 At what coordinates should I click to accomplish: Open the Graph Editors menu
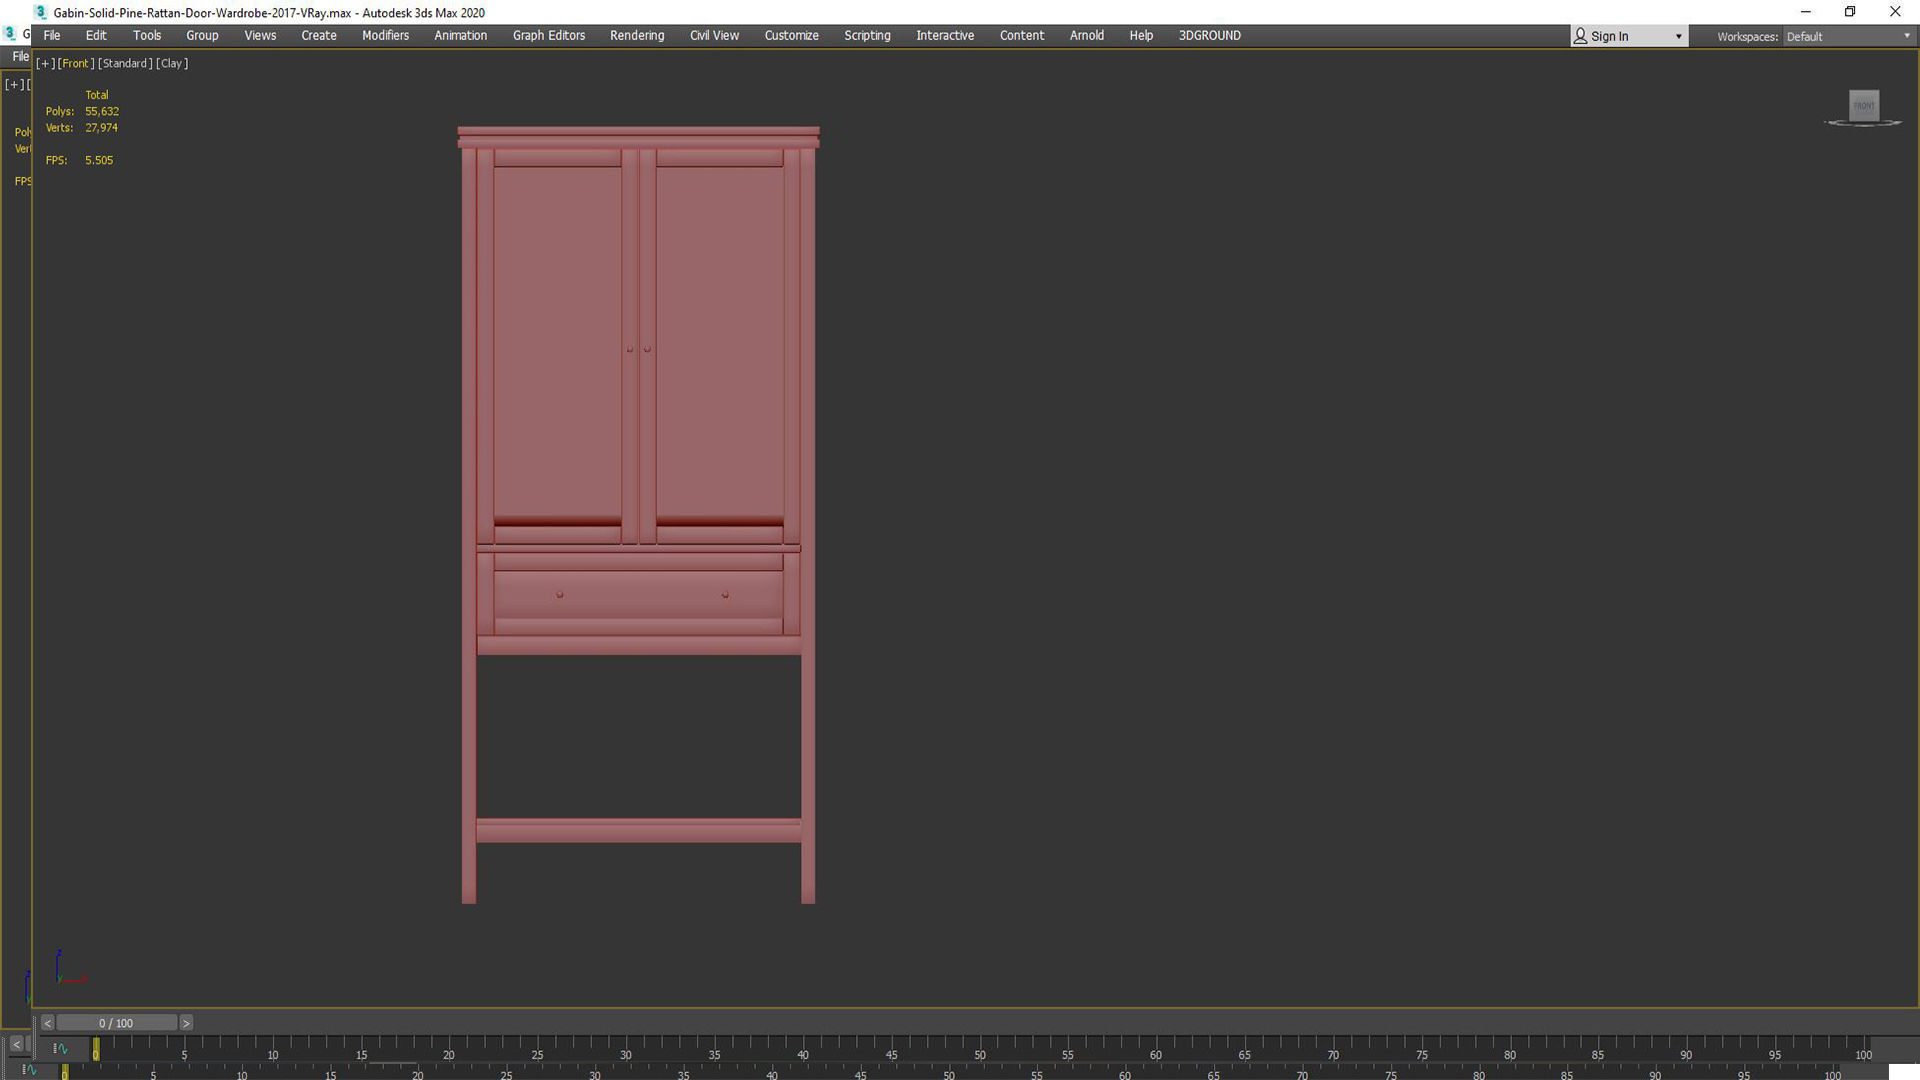tap(549, 35)
